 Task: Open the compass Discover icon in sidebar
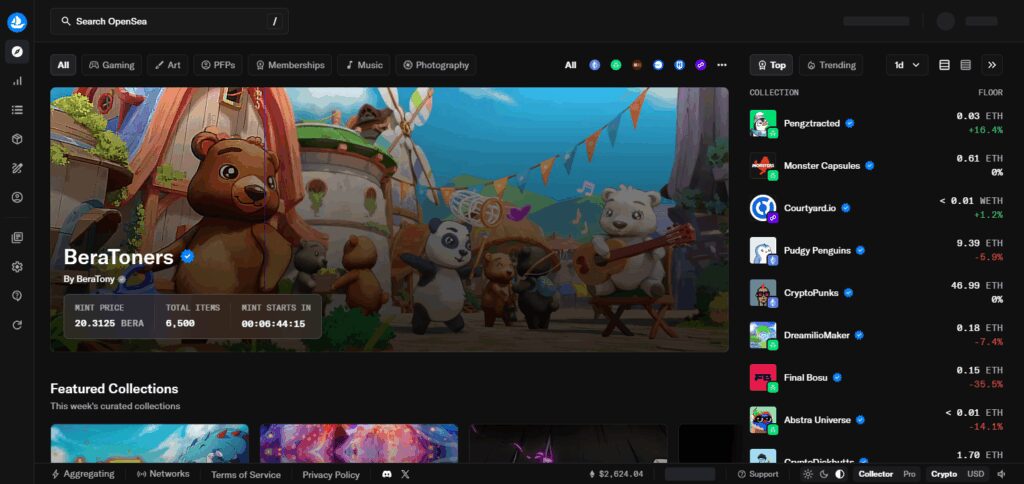point(18,52)
